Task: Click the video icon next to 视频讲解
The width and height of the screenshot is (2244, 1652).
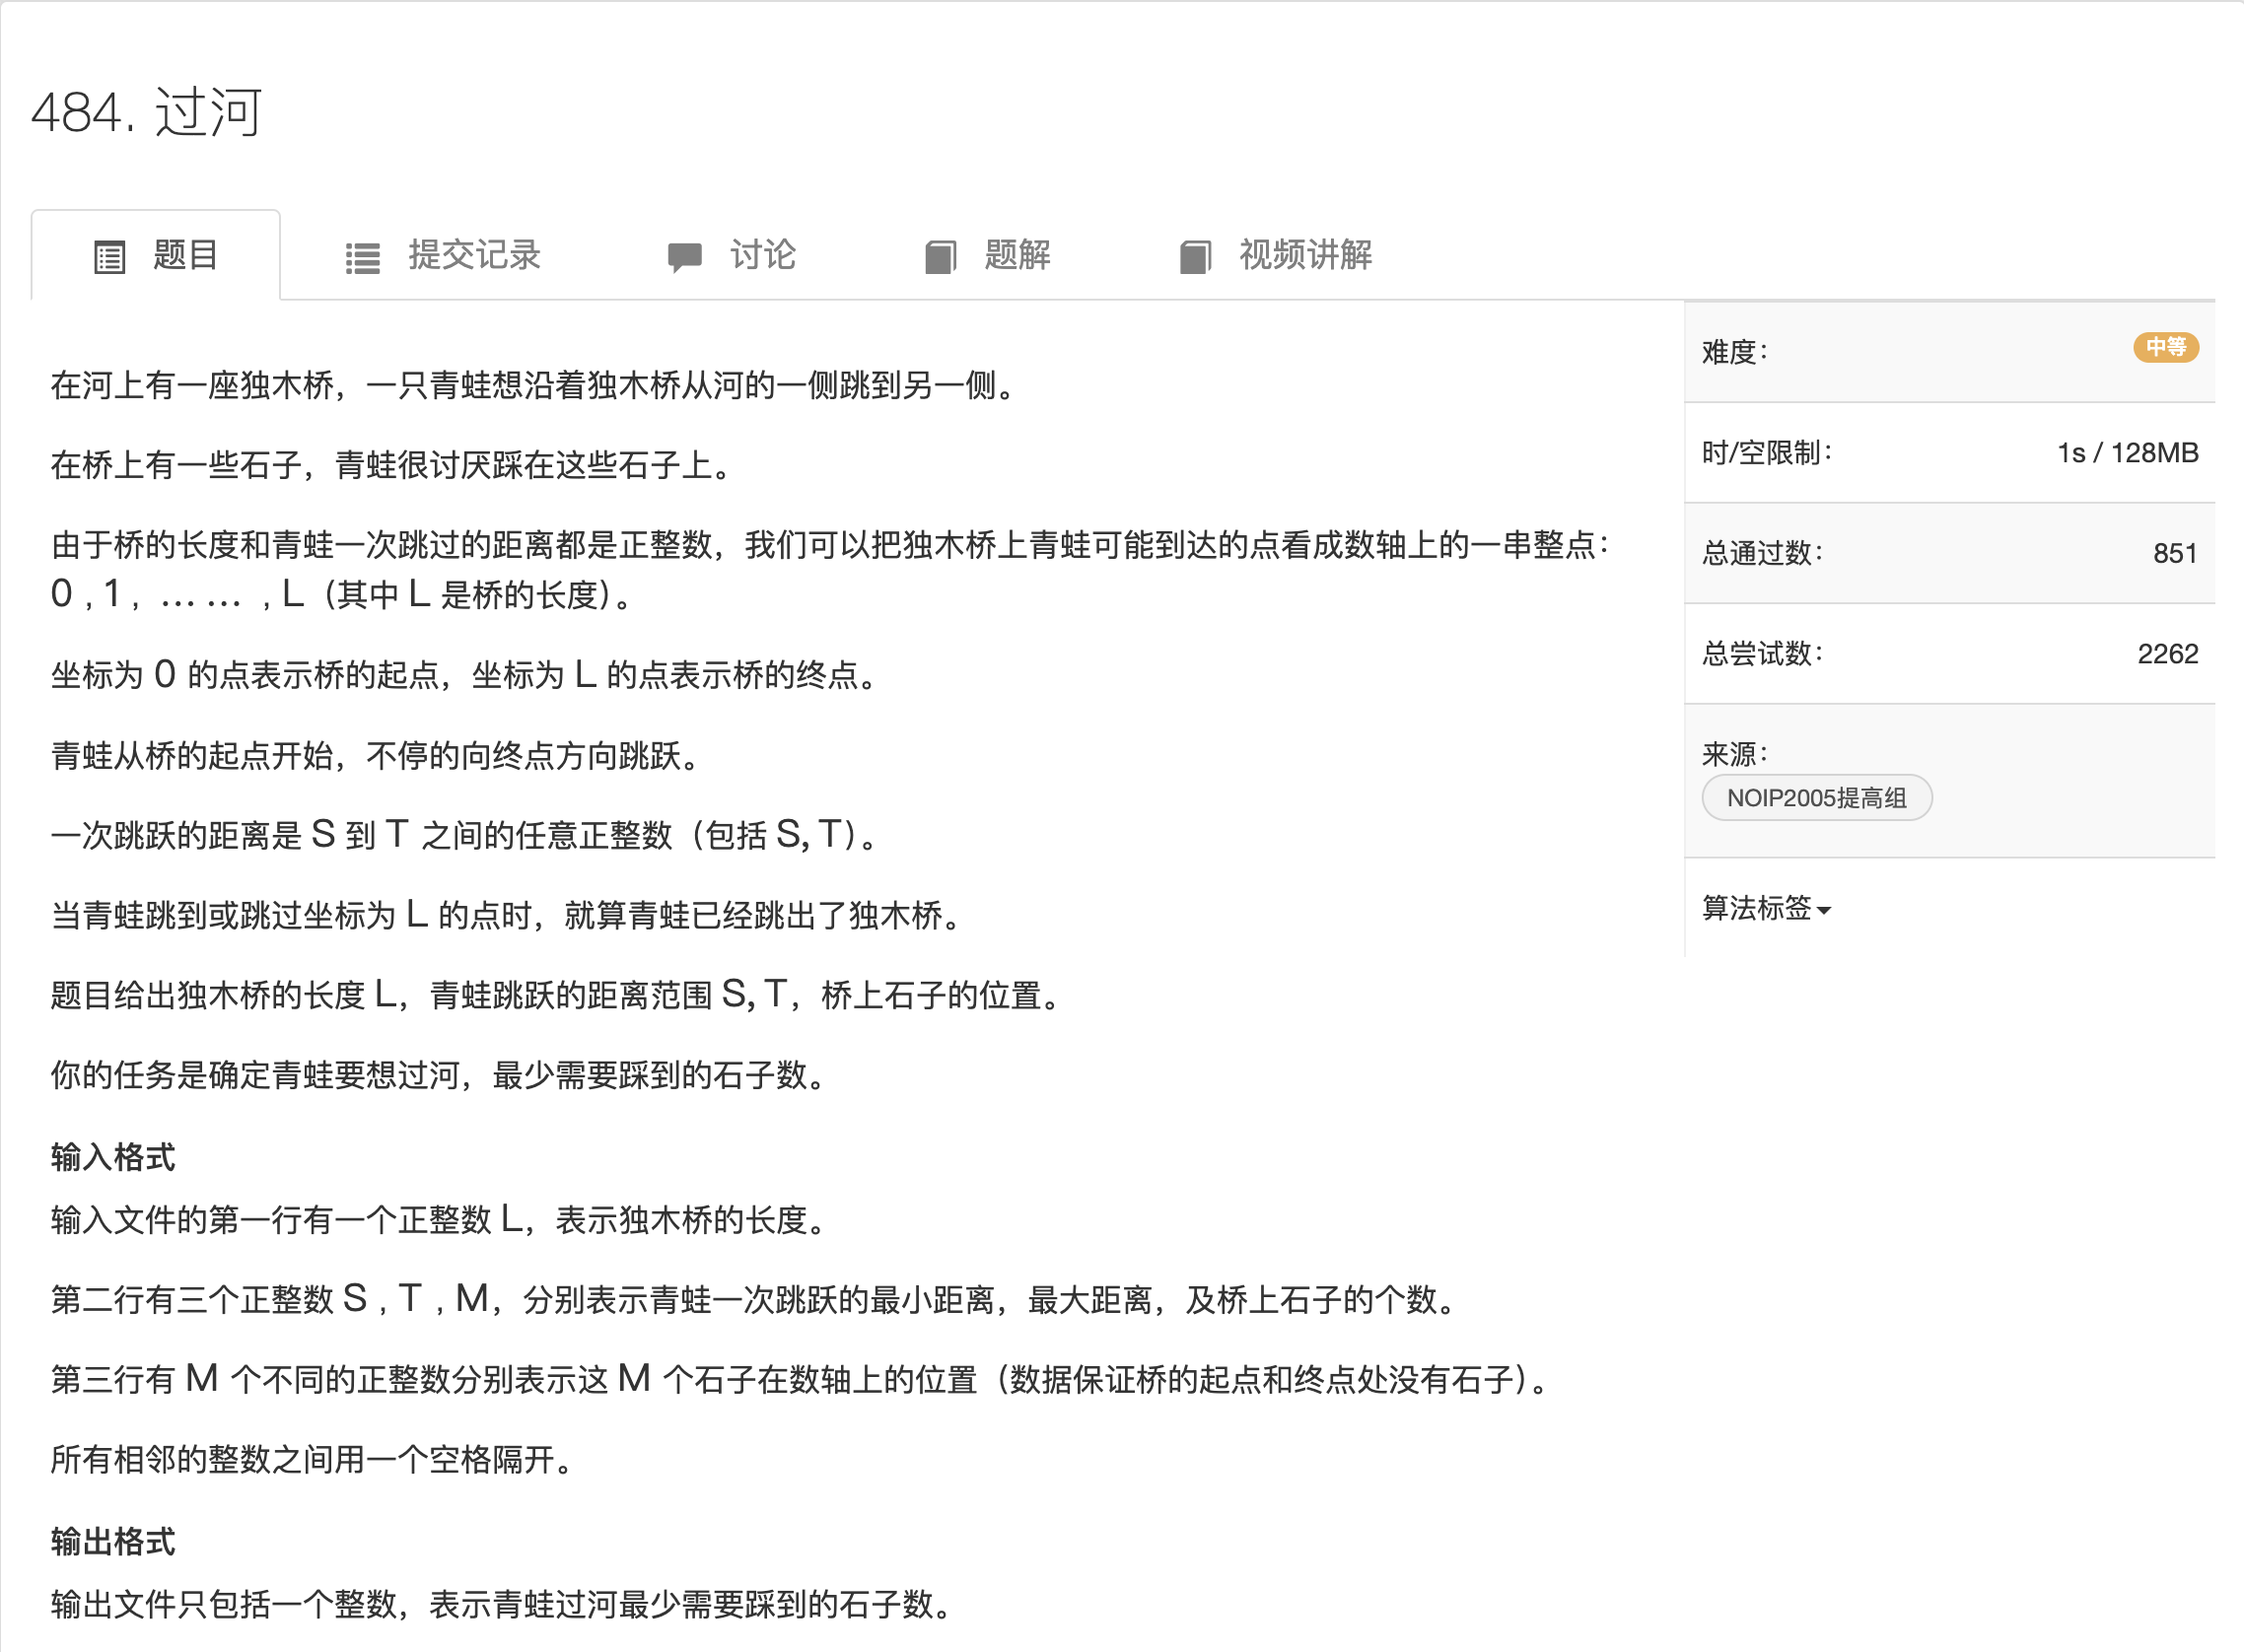Action: [x=1195, y=256]
